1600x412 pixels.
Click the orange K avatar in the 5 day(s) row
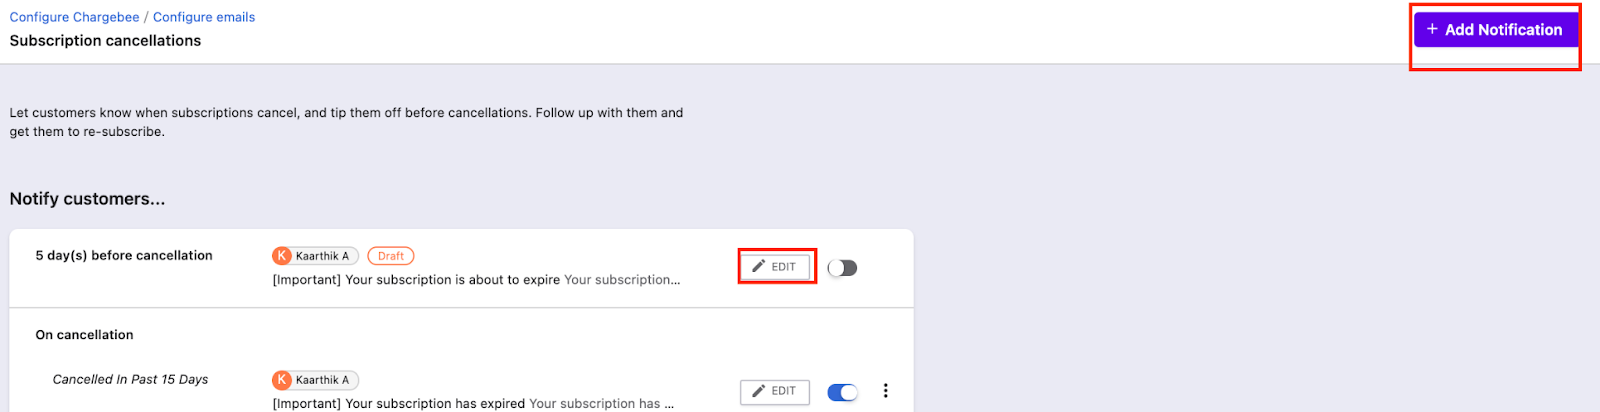point(282,256)
